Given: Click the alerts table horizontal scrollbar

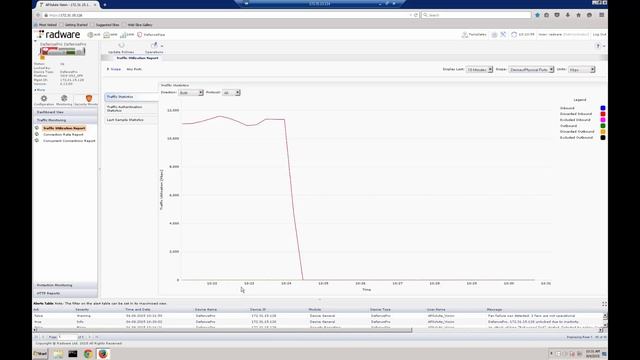Looking at the screenshot, I should tap(224, 330).
